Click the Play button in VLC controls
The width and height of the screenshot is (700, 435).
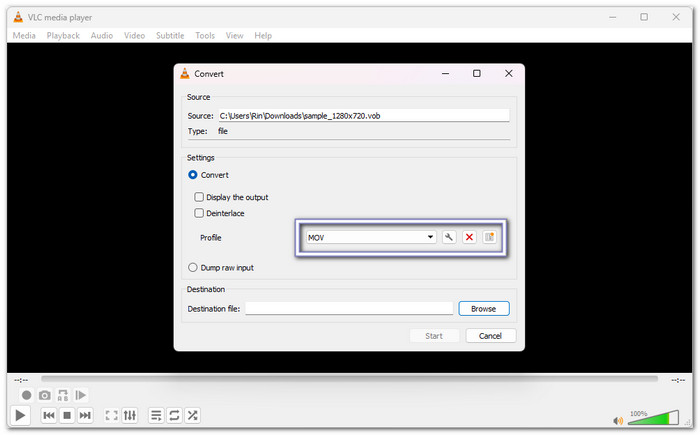tap(20, 415)
